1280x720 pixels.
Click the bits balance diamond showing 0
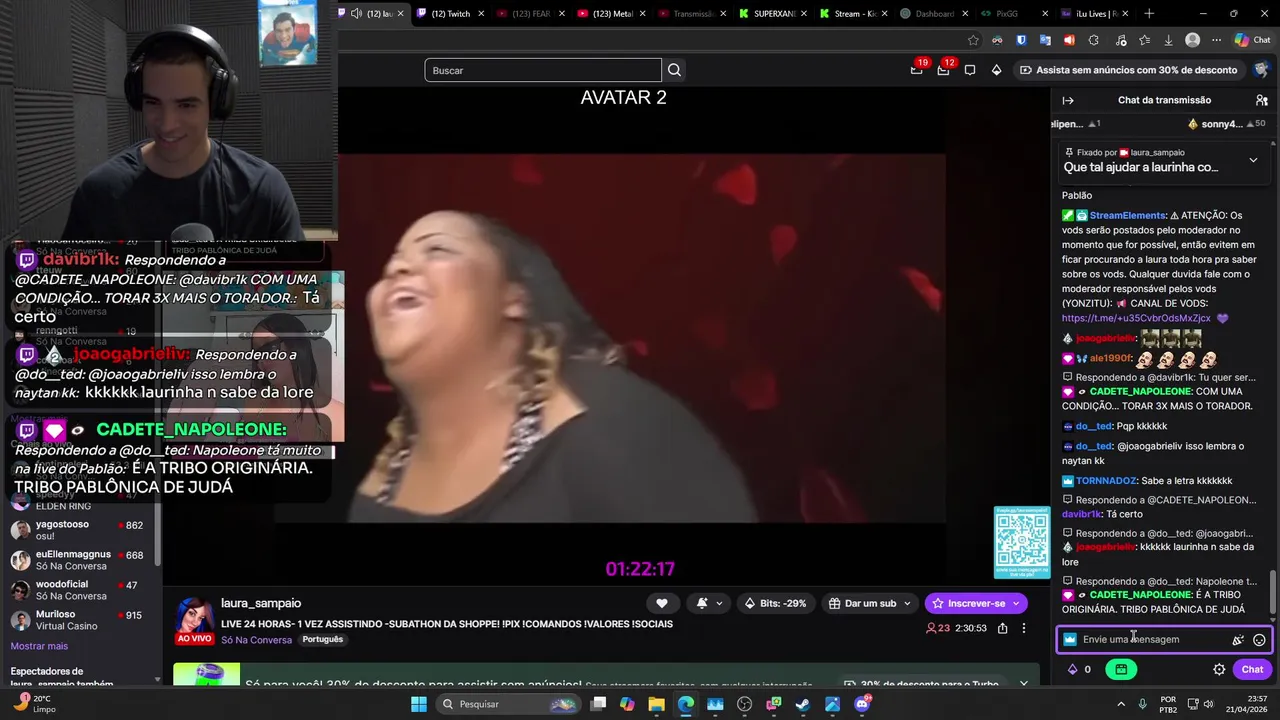click(x=1079, y=669)
